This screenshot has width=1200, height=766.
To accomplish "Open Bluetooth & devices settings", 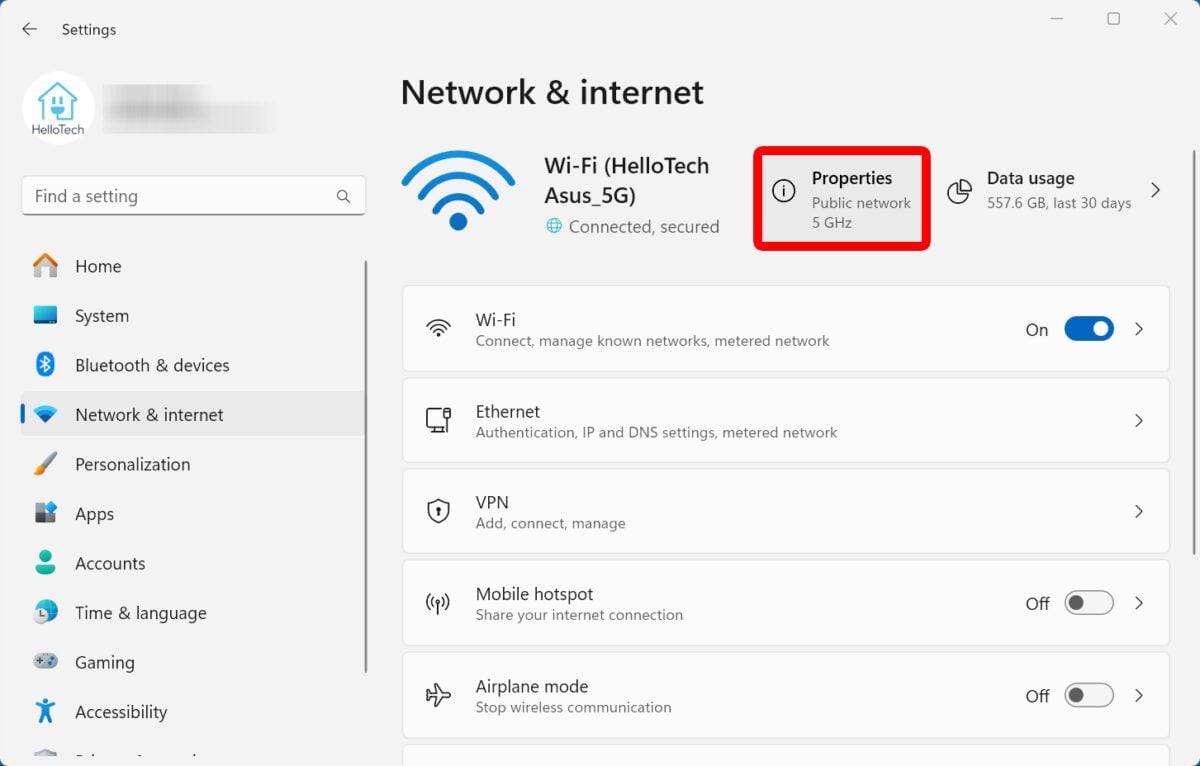I will 152,365.
